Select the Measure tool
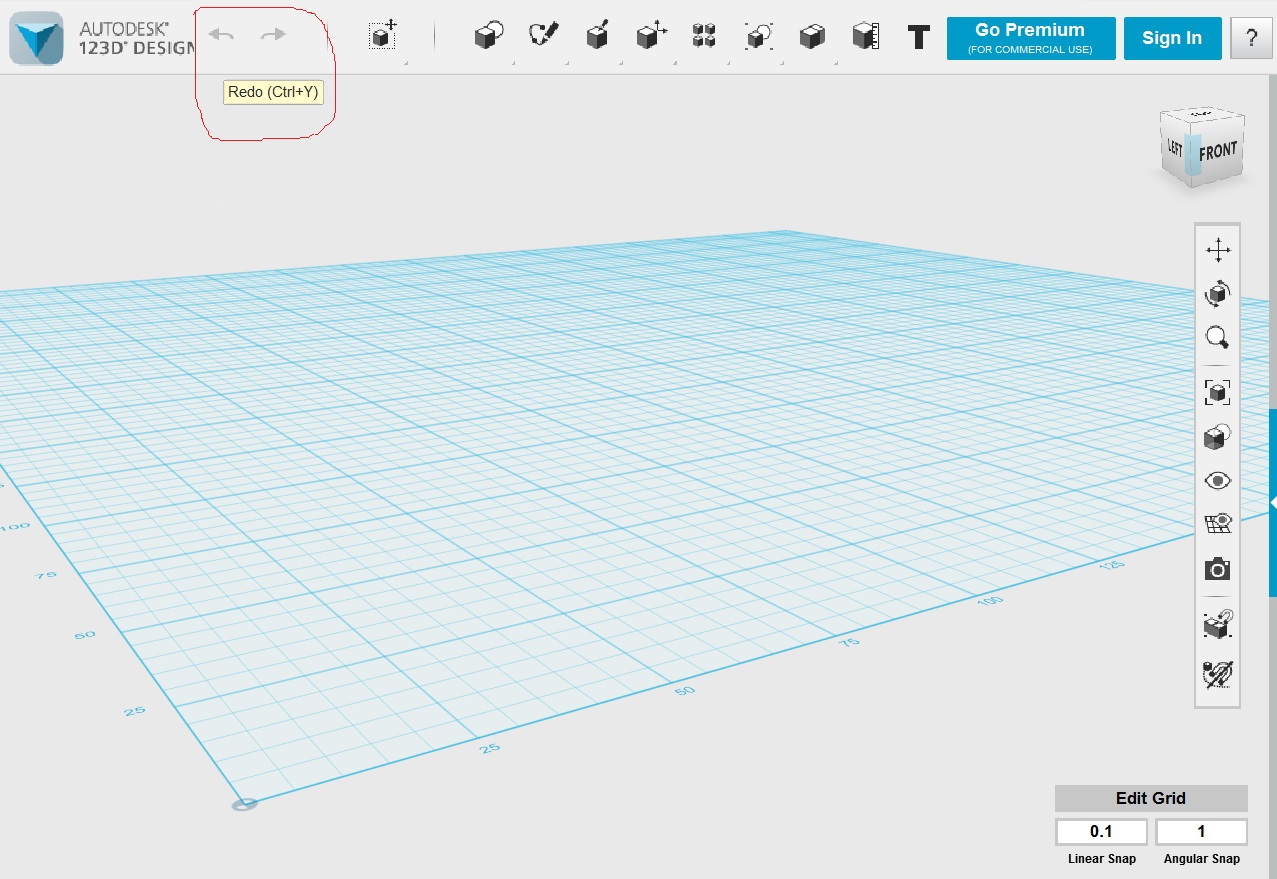The image size is (1277, 879). [866, 37]
